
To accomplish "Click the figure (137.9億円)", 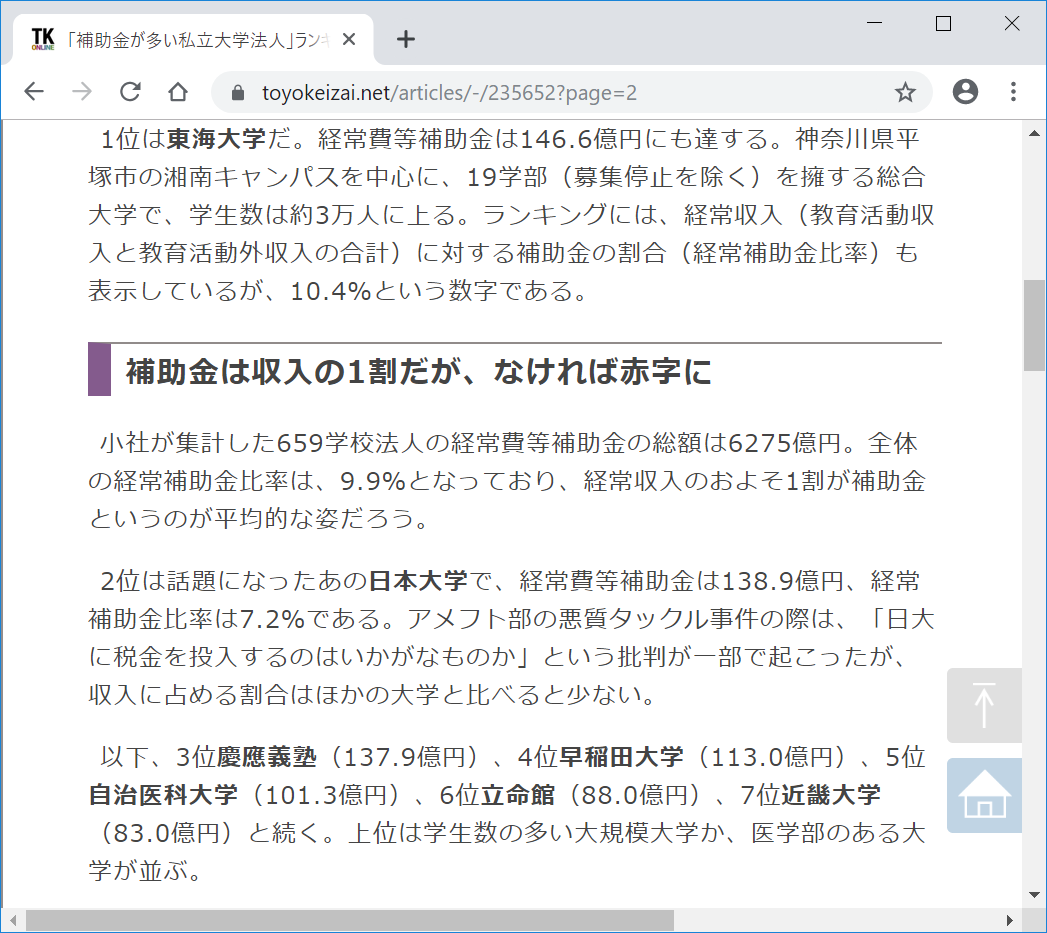I will (405, 757).
